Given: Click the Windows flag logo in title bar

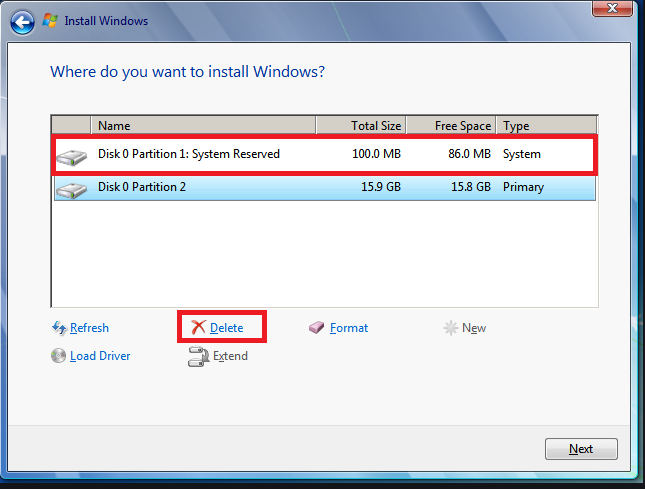Looking at the screenshot, I should click(x=50, y=21).
